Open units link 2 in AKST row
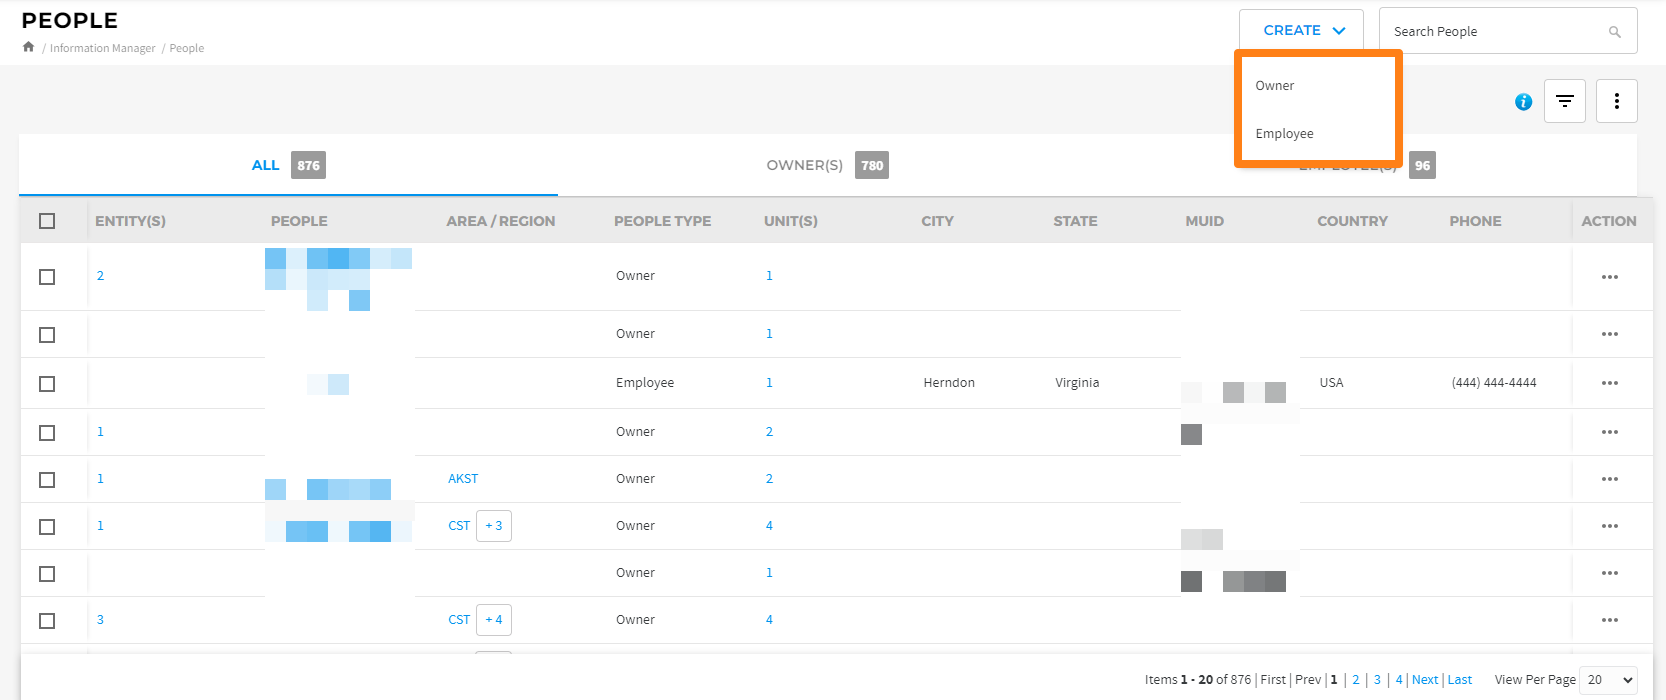1666x700 pixels. click(x=769, y=479)
